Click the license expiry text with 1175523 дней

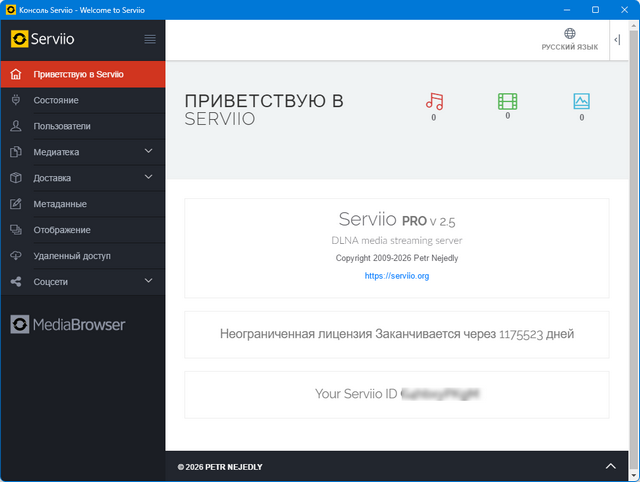tap(397, 334)
